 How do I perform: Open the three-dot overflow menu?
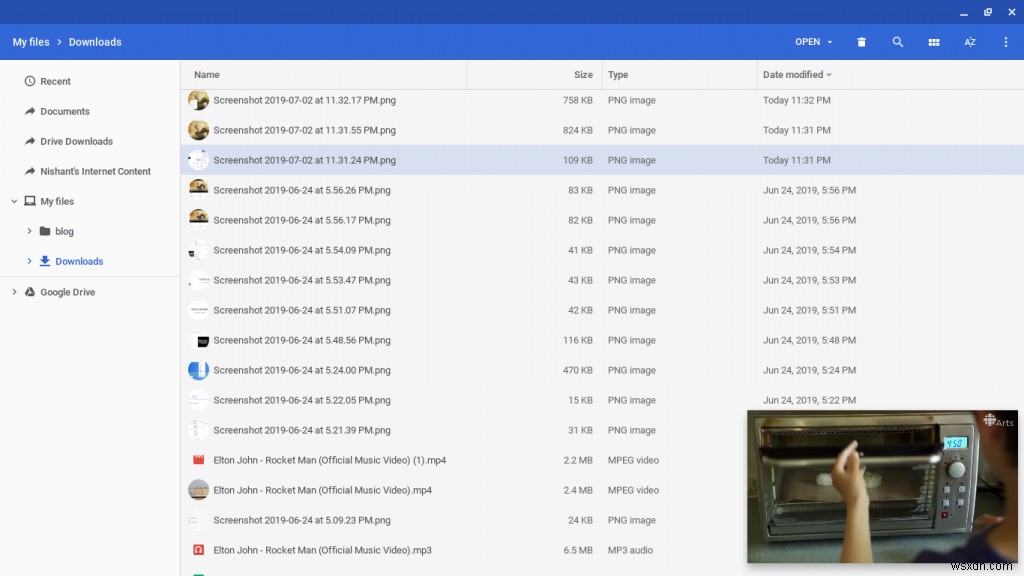pyautogui.click(x=1005, y=42)
